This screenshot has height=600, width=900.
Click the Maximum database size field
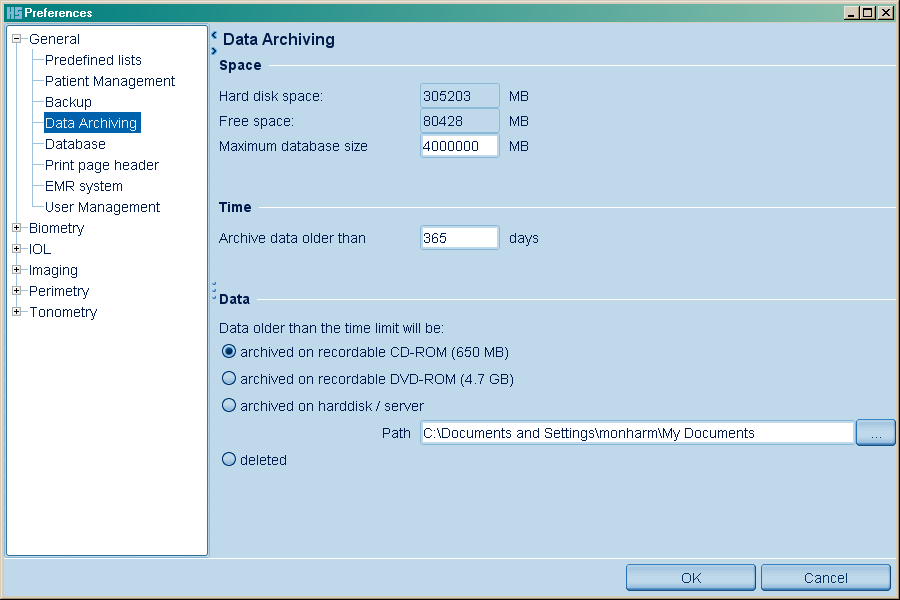459,146
